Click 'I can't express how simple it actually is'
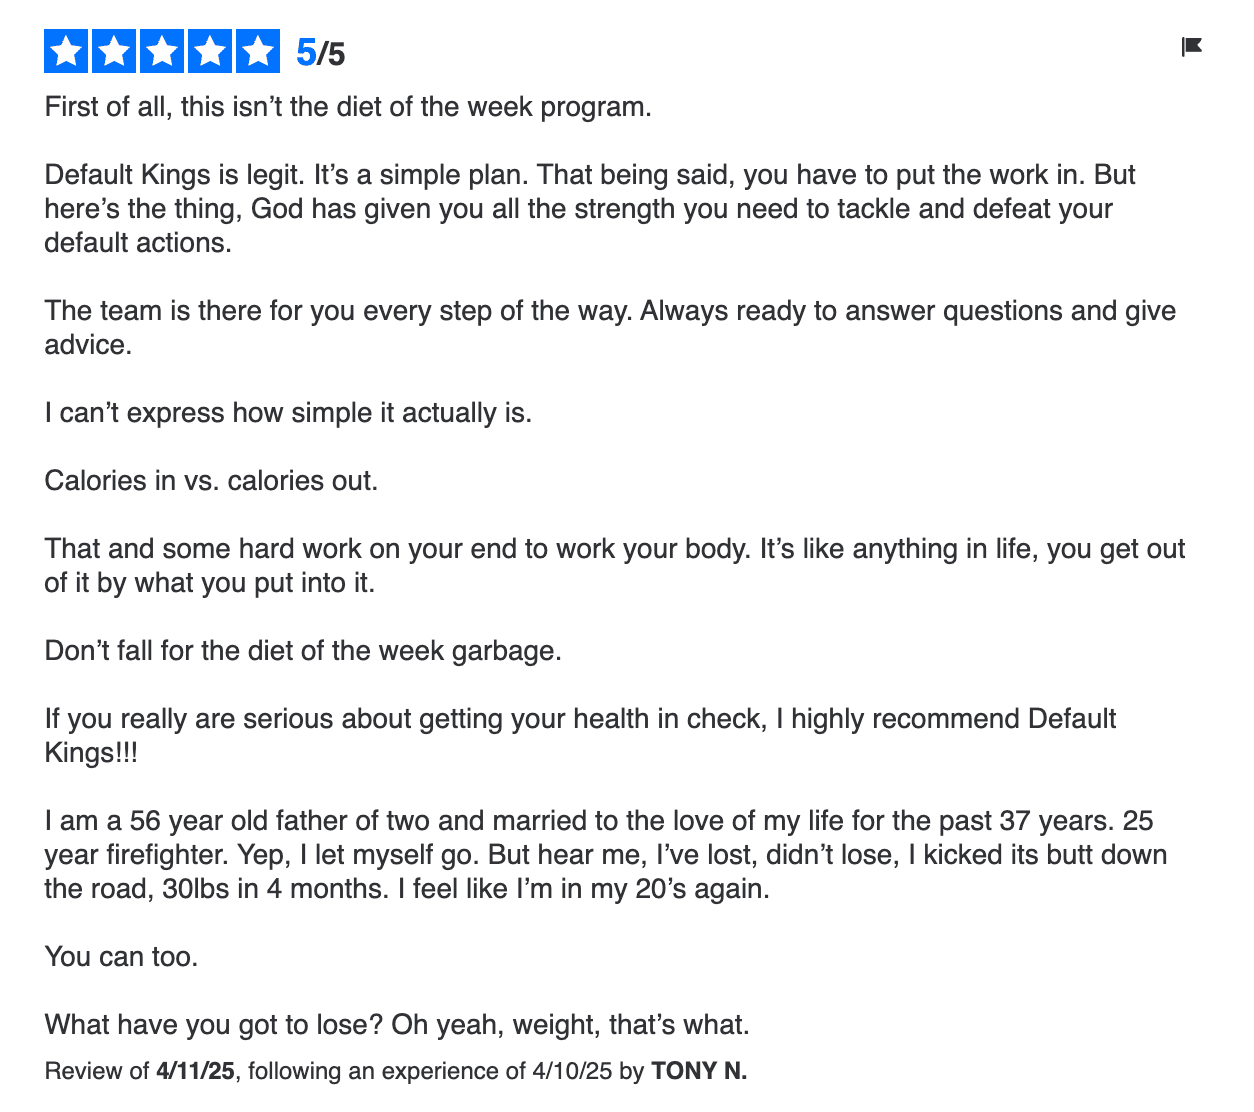The height and width of the screenshot is (1112, 1254). 288,413
